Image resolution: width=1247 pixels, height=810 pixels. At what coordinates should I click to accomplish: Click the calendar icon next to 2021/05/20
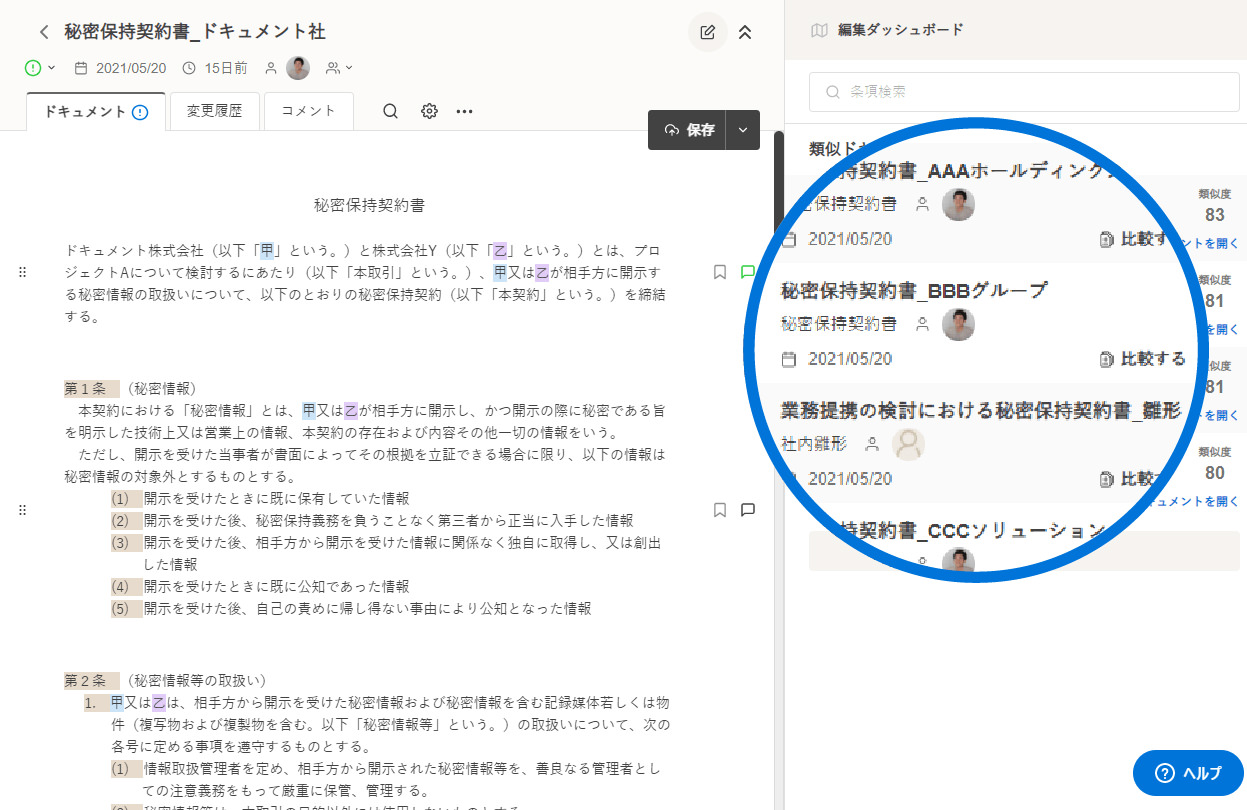(x=81, y=68)
